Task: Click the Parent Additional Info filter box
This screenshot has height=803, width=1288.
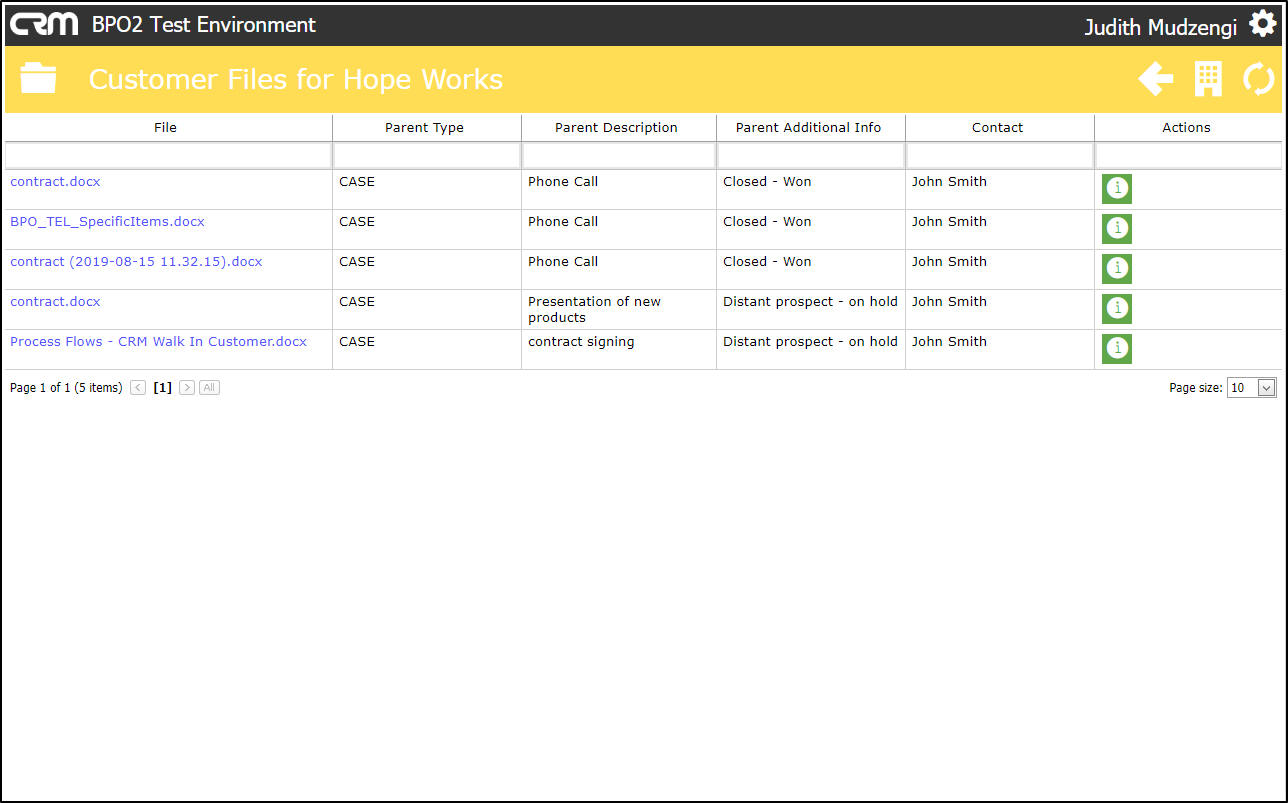Action: [811, 156]
